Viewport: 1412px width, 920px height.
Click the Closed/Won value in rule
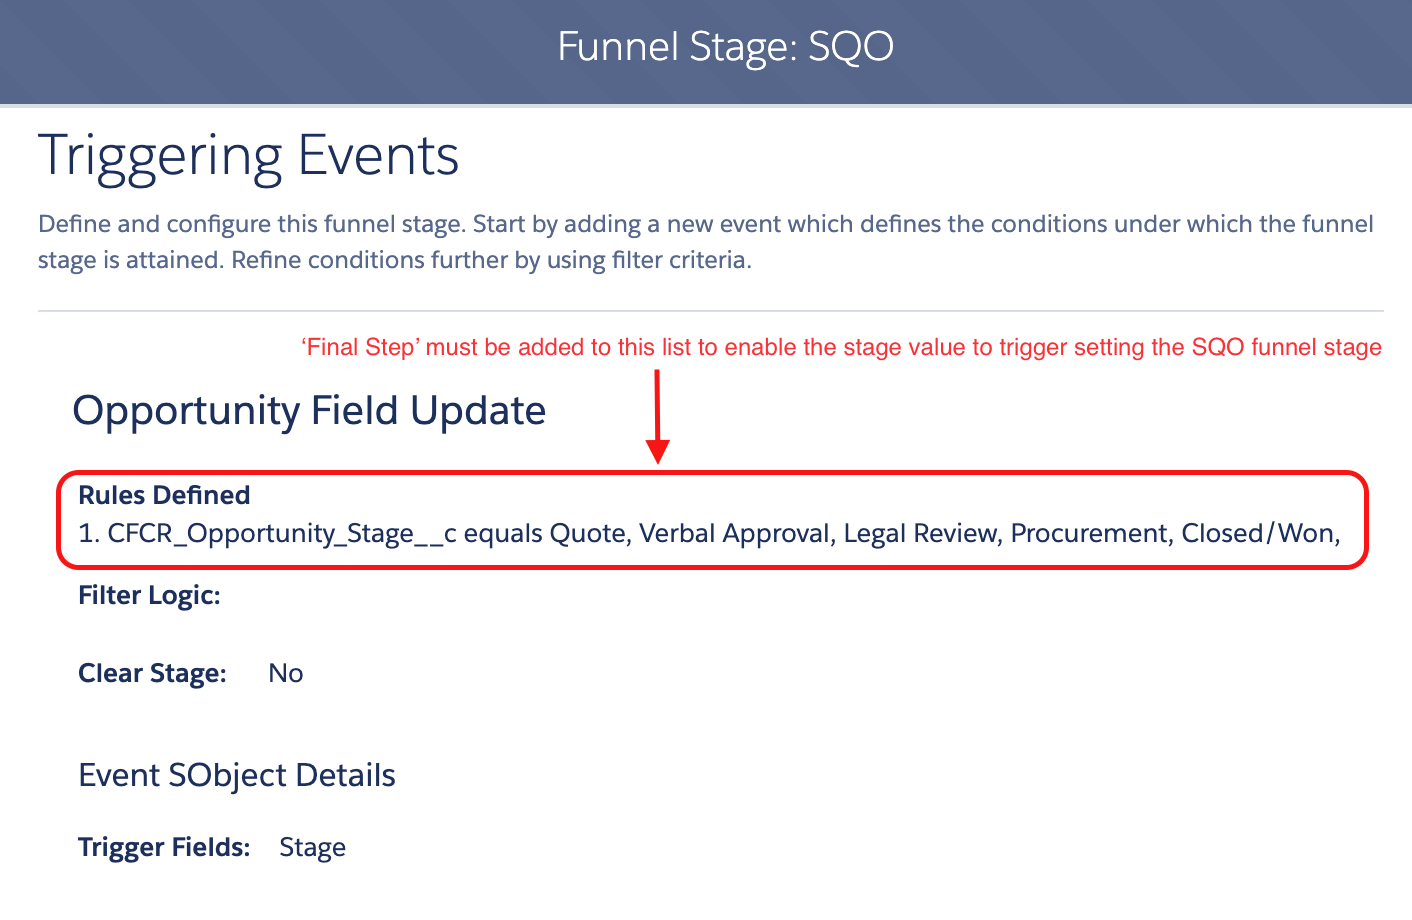click(x=1260, y=533)
